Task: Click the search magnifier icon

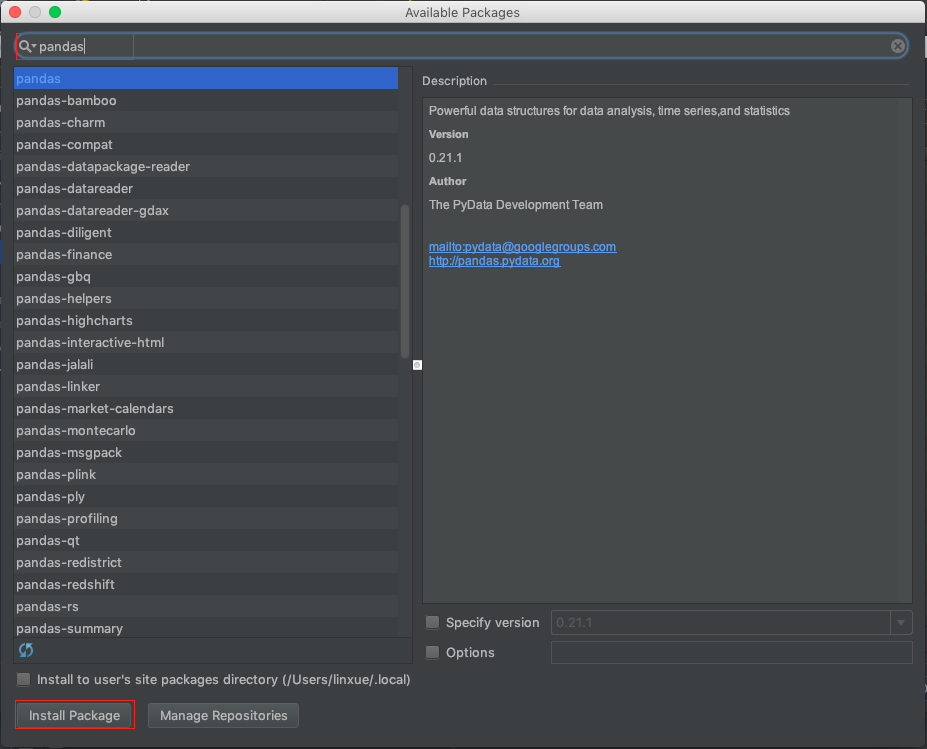Action: click(26, 46)
